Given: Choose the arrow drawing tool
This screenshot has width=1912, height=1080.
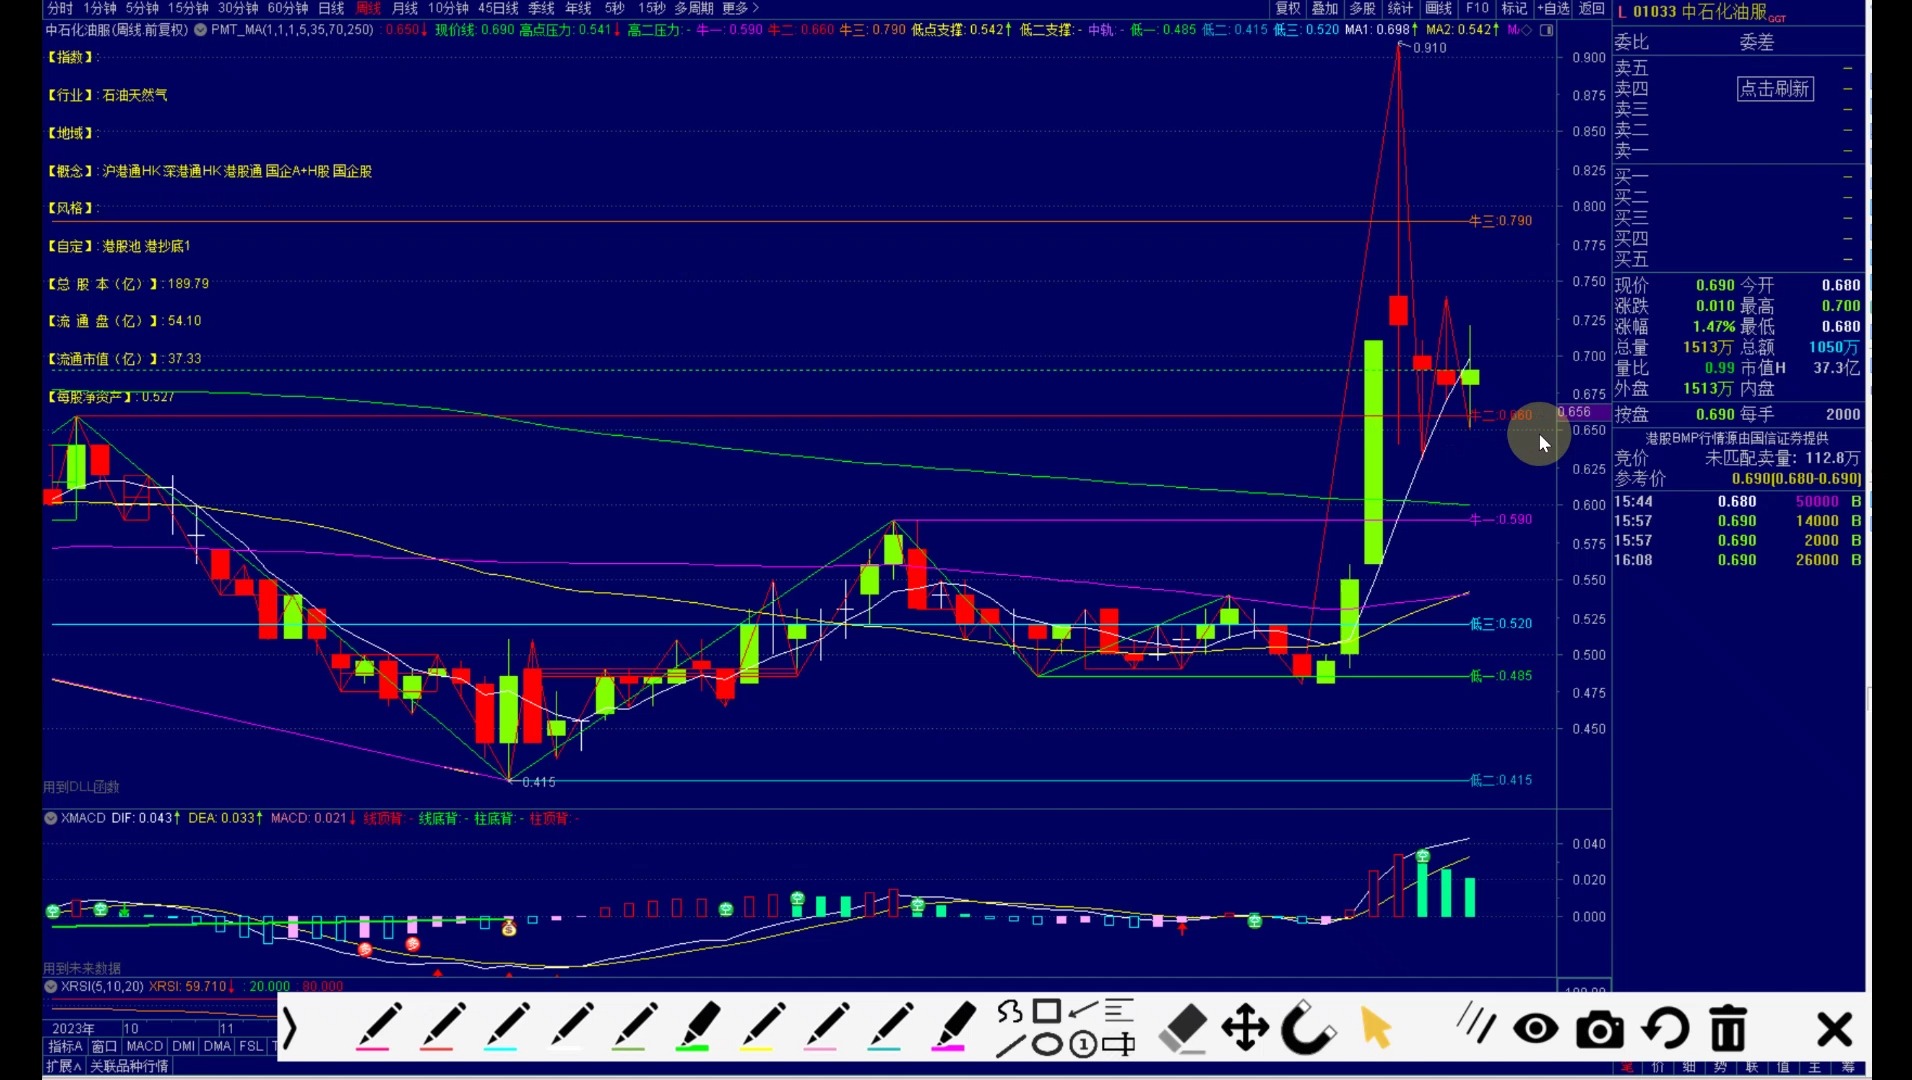Looking at the screenshot, I should click(x=1082, y=1011).
